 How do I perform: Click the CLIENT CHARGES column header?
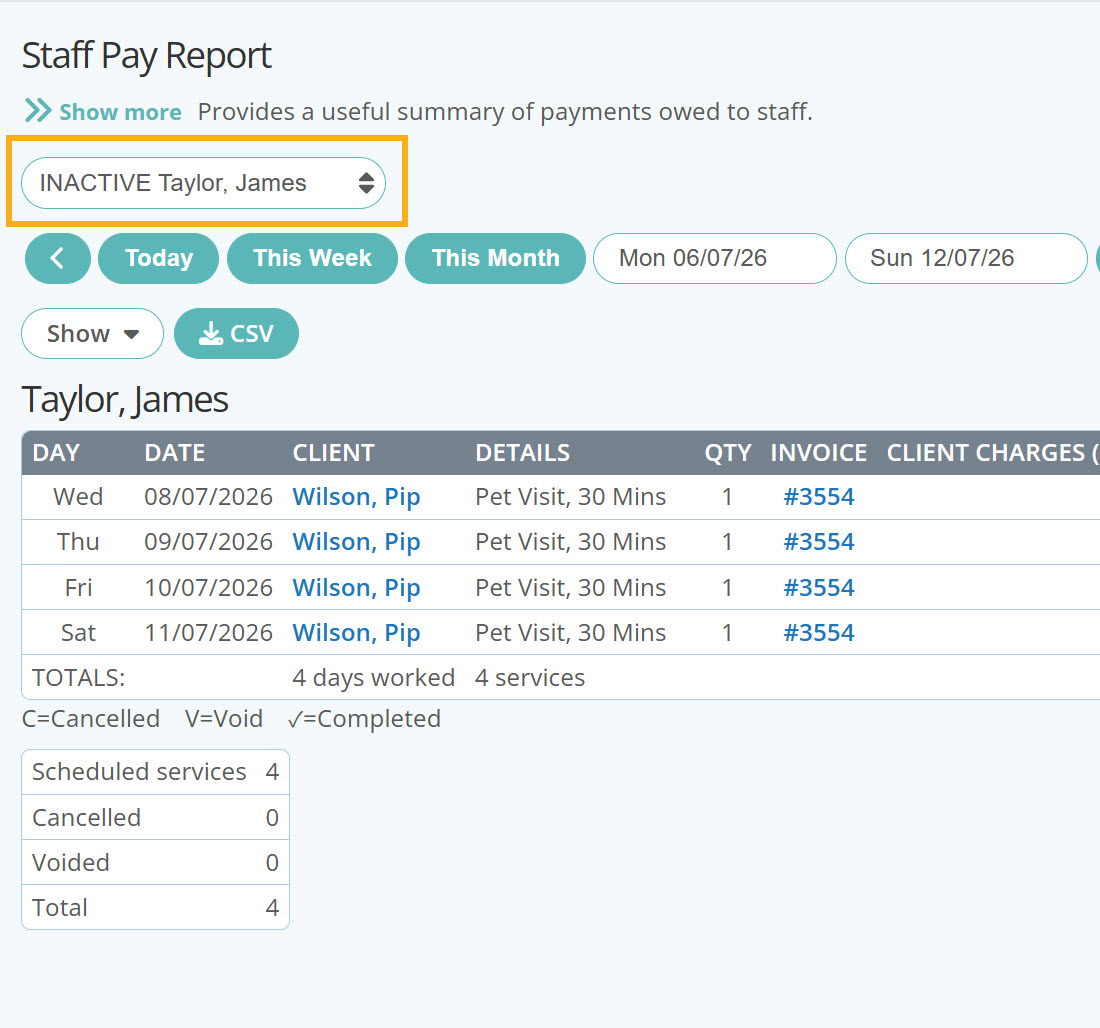click(x=993, y=453)
